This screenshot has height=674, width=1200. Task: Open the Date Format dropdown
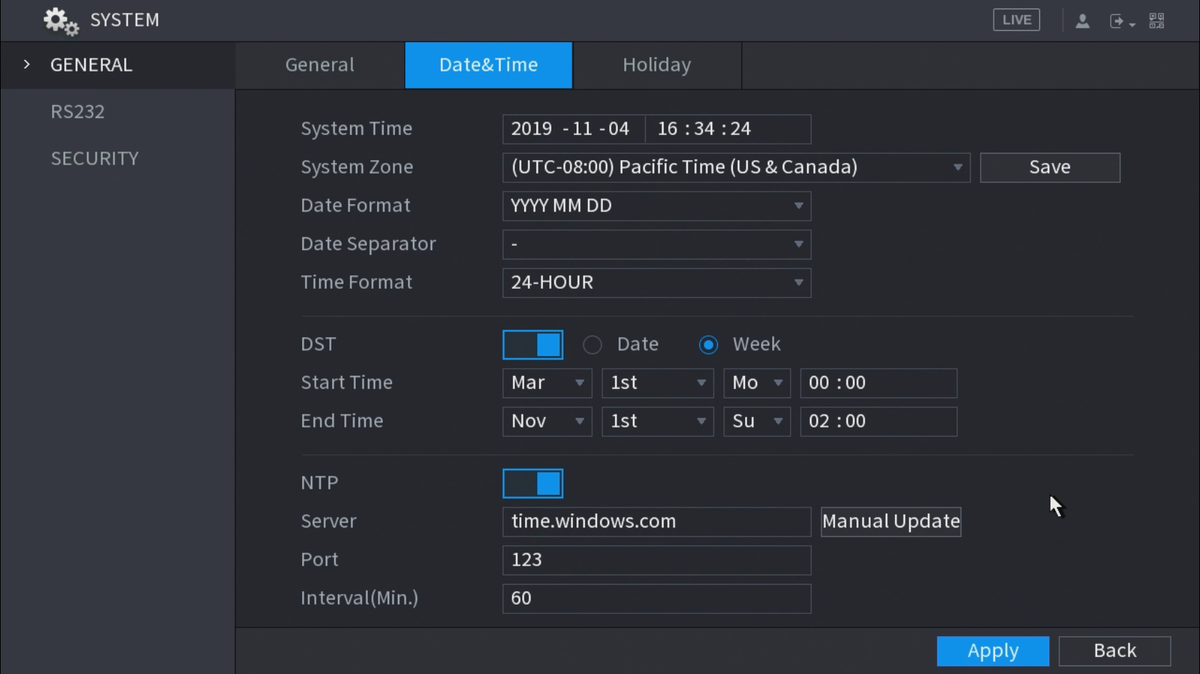[656, 206]
